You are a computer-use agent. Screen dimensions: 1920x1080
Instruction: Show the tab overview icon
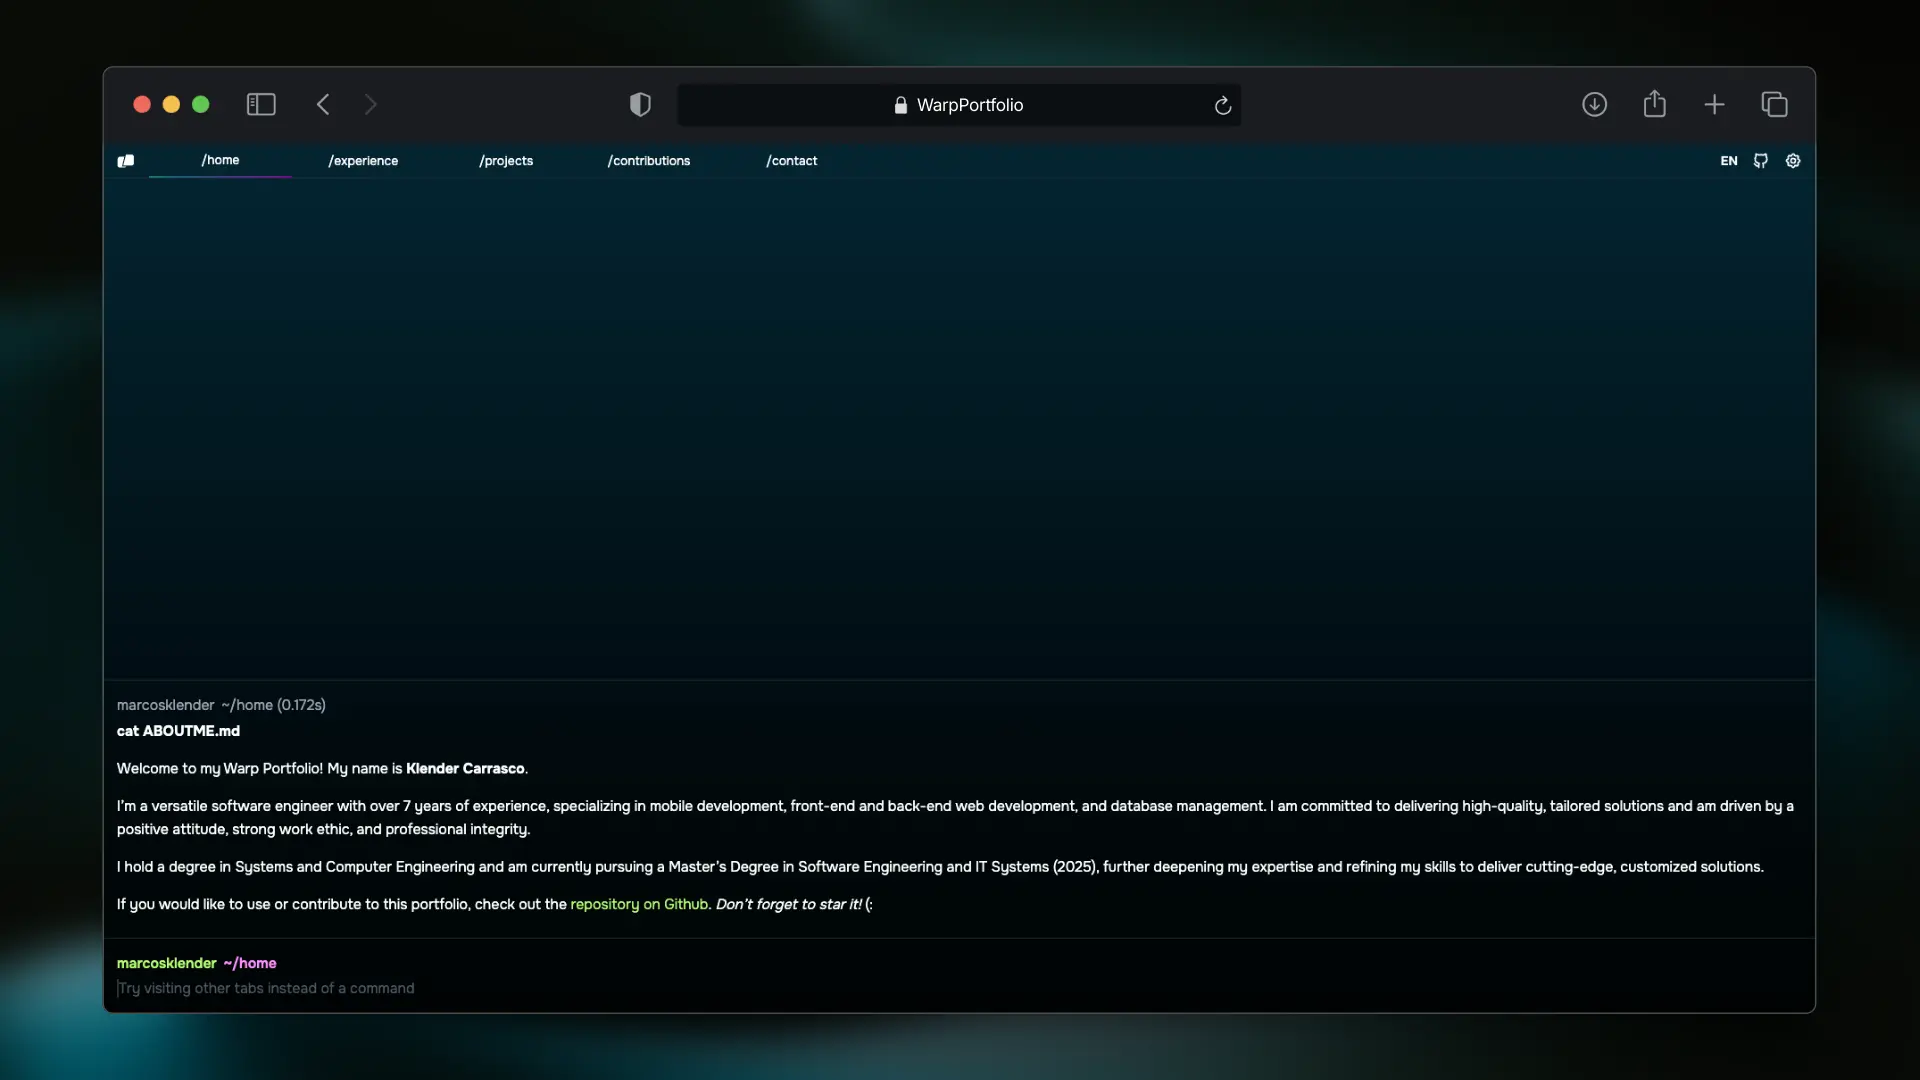point(1775,104)
